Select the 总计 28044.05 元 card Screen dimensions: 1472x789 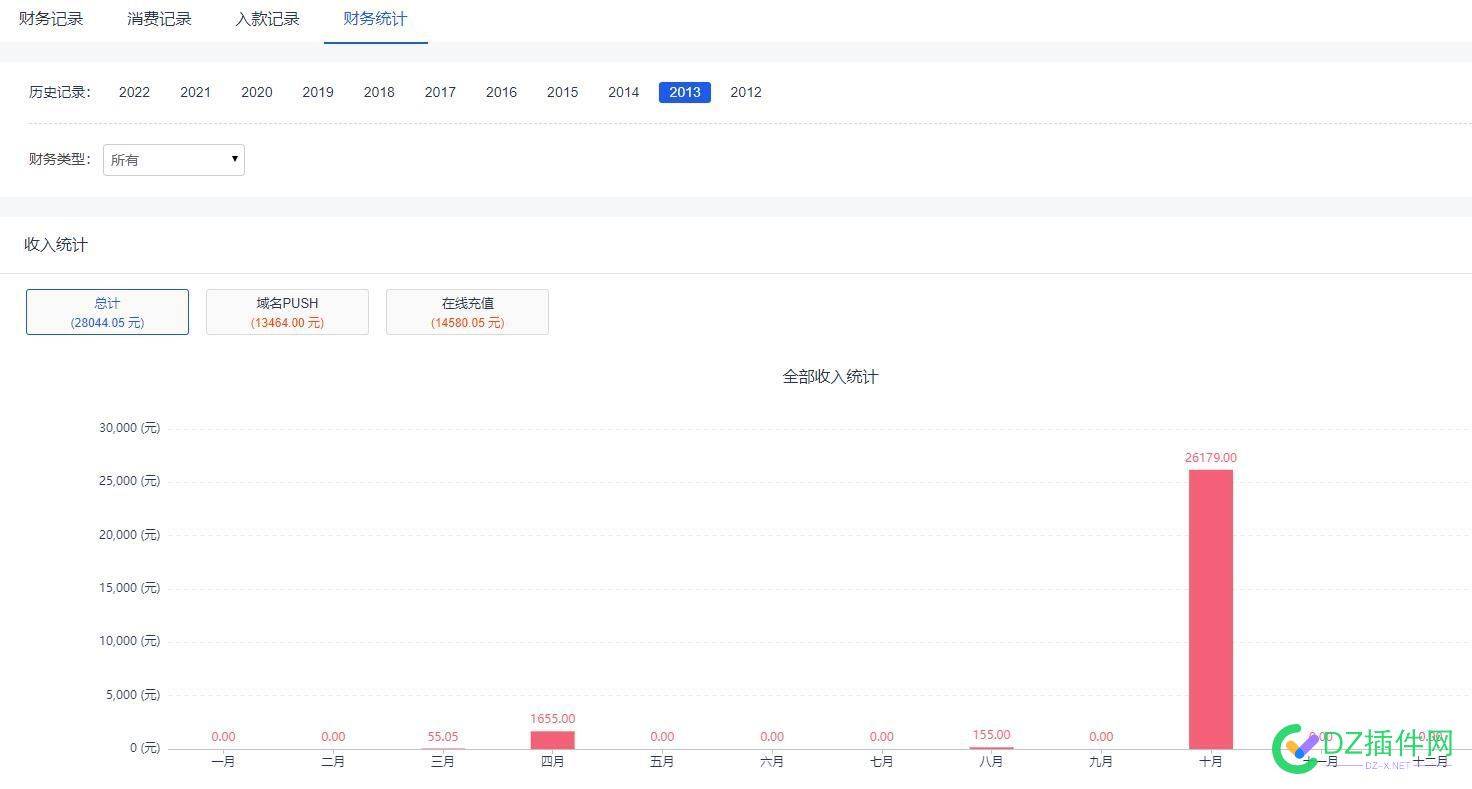coord(107,312)
